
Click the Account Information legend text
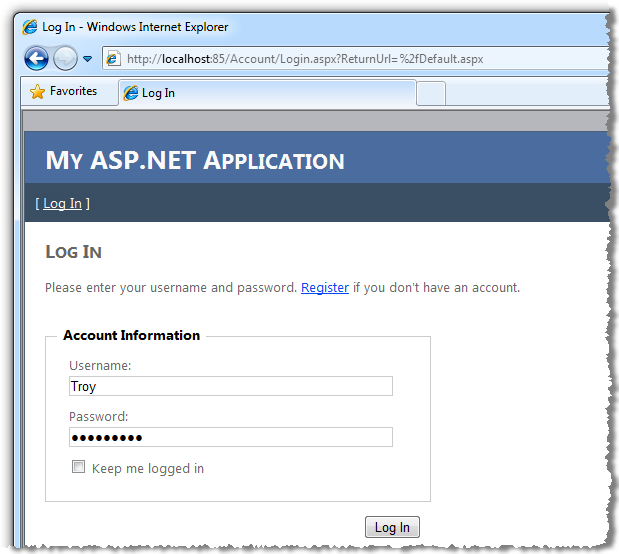pyautogui.click(x=131, y=335)
